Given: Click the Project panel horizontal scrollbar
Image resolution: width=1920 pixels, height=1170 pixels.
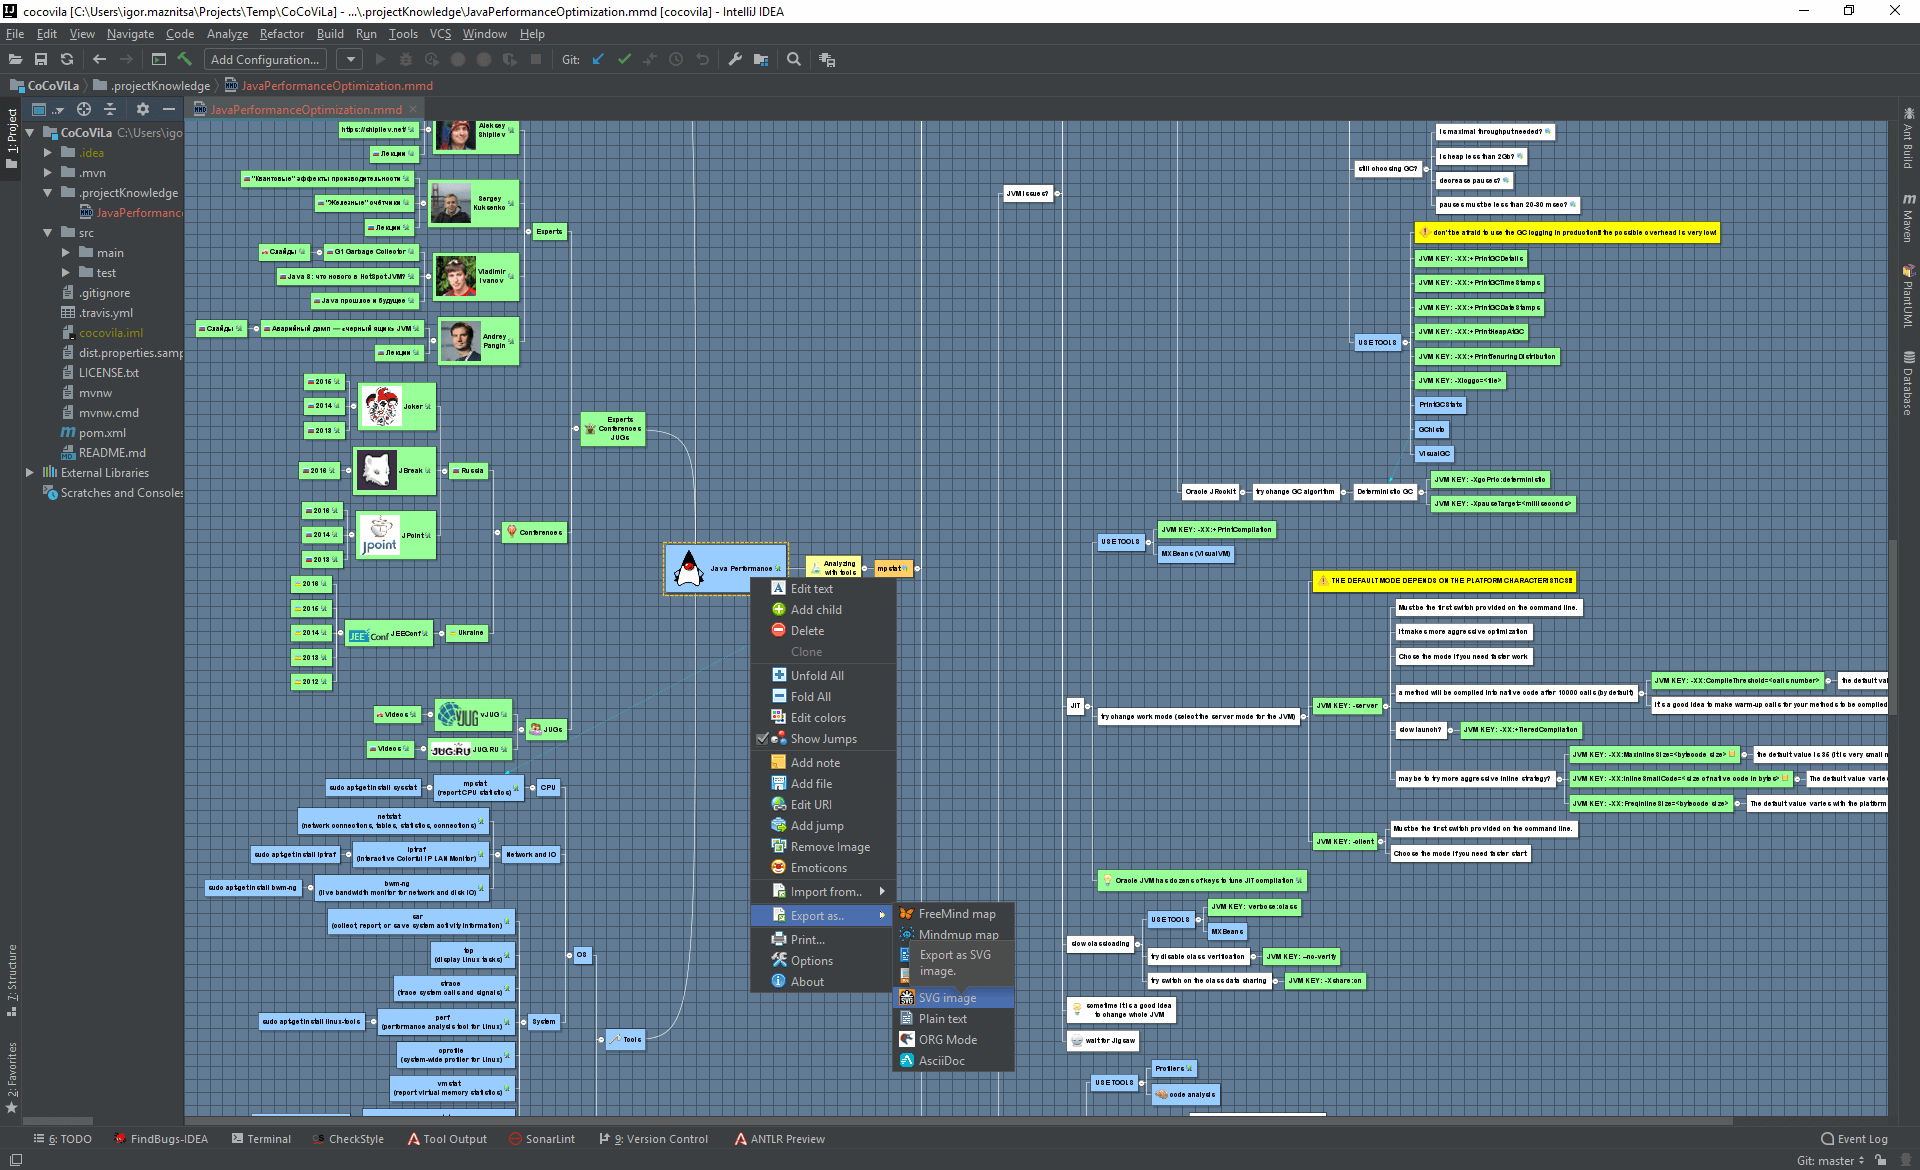Looking at the screenshot, I should [x=58, y=1122].
